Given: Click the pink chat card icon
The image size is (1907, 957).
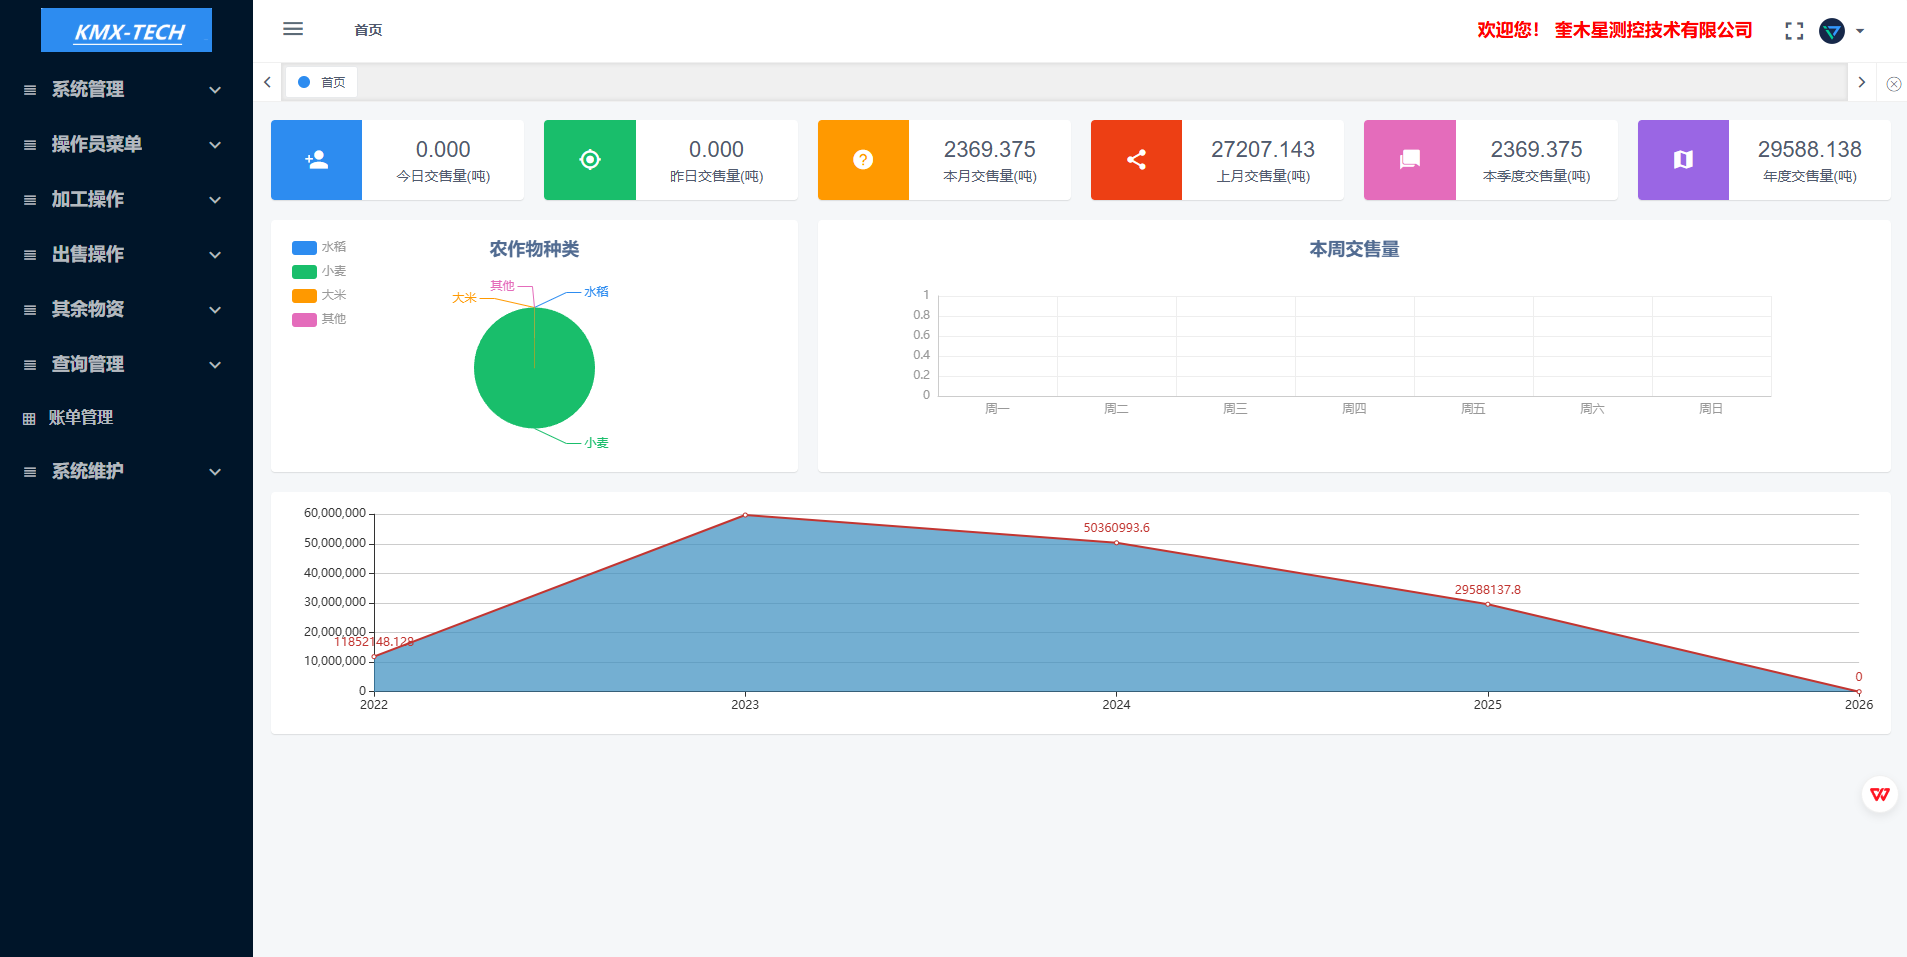Looking at the screenshot, I should [x=1409, y=160].
